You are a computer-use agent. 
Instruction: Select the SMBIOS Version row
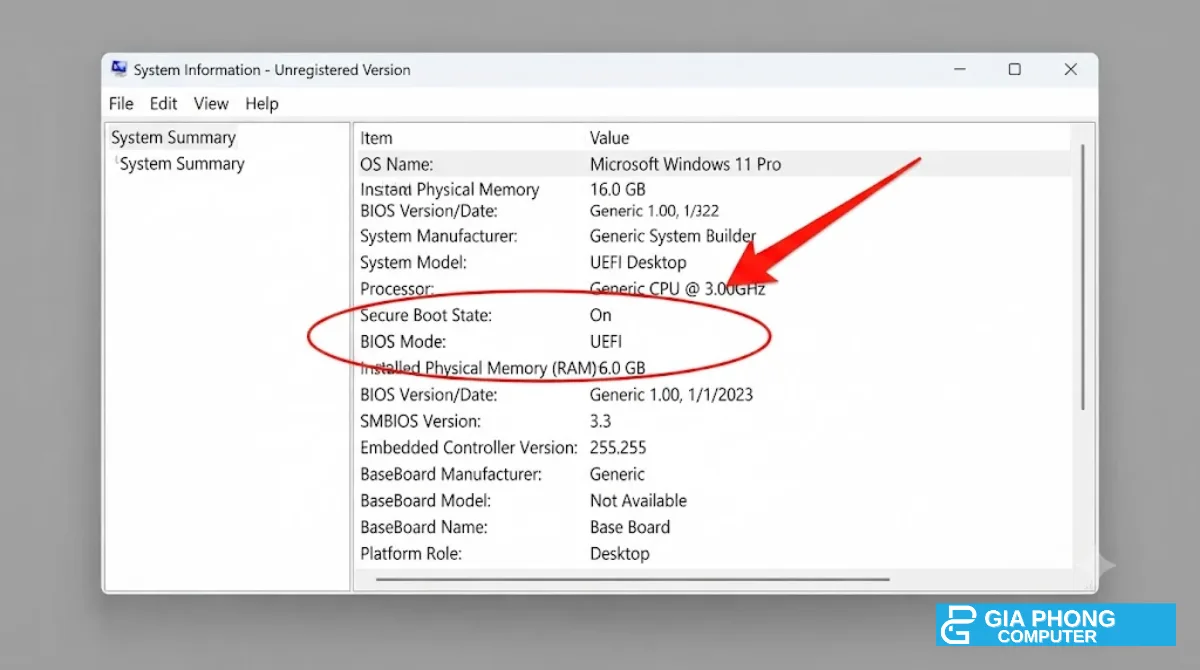click(x=420, y=421)
